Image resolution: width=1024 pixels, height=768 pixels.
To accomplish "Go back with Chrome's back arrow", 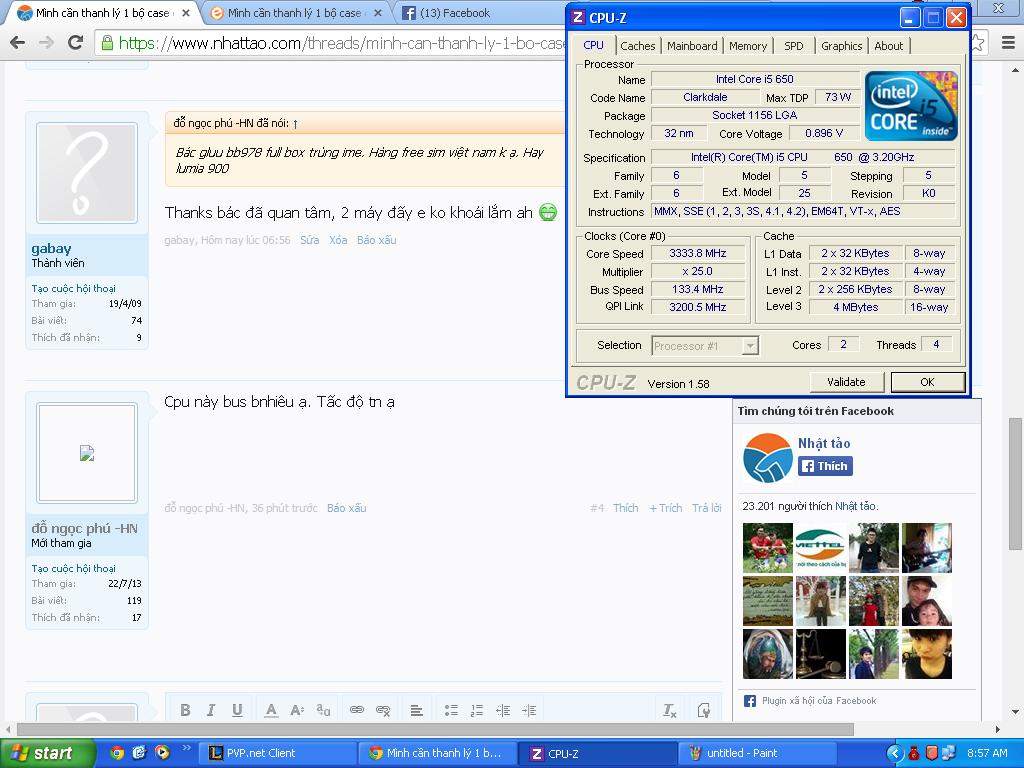I will point(18,43).
